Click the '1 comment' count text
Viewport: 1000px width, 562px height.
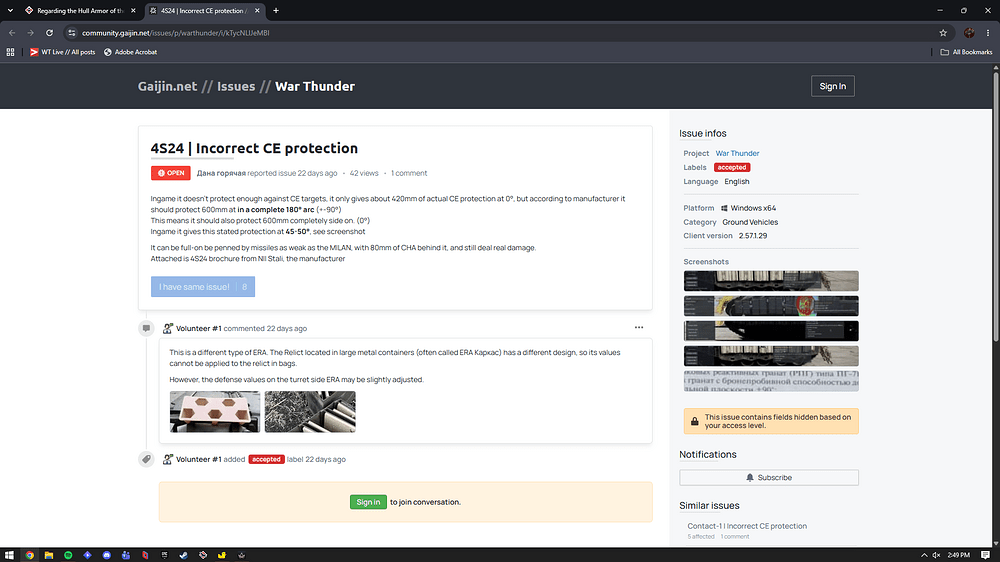tap(409, 173)
